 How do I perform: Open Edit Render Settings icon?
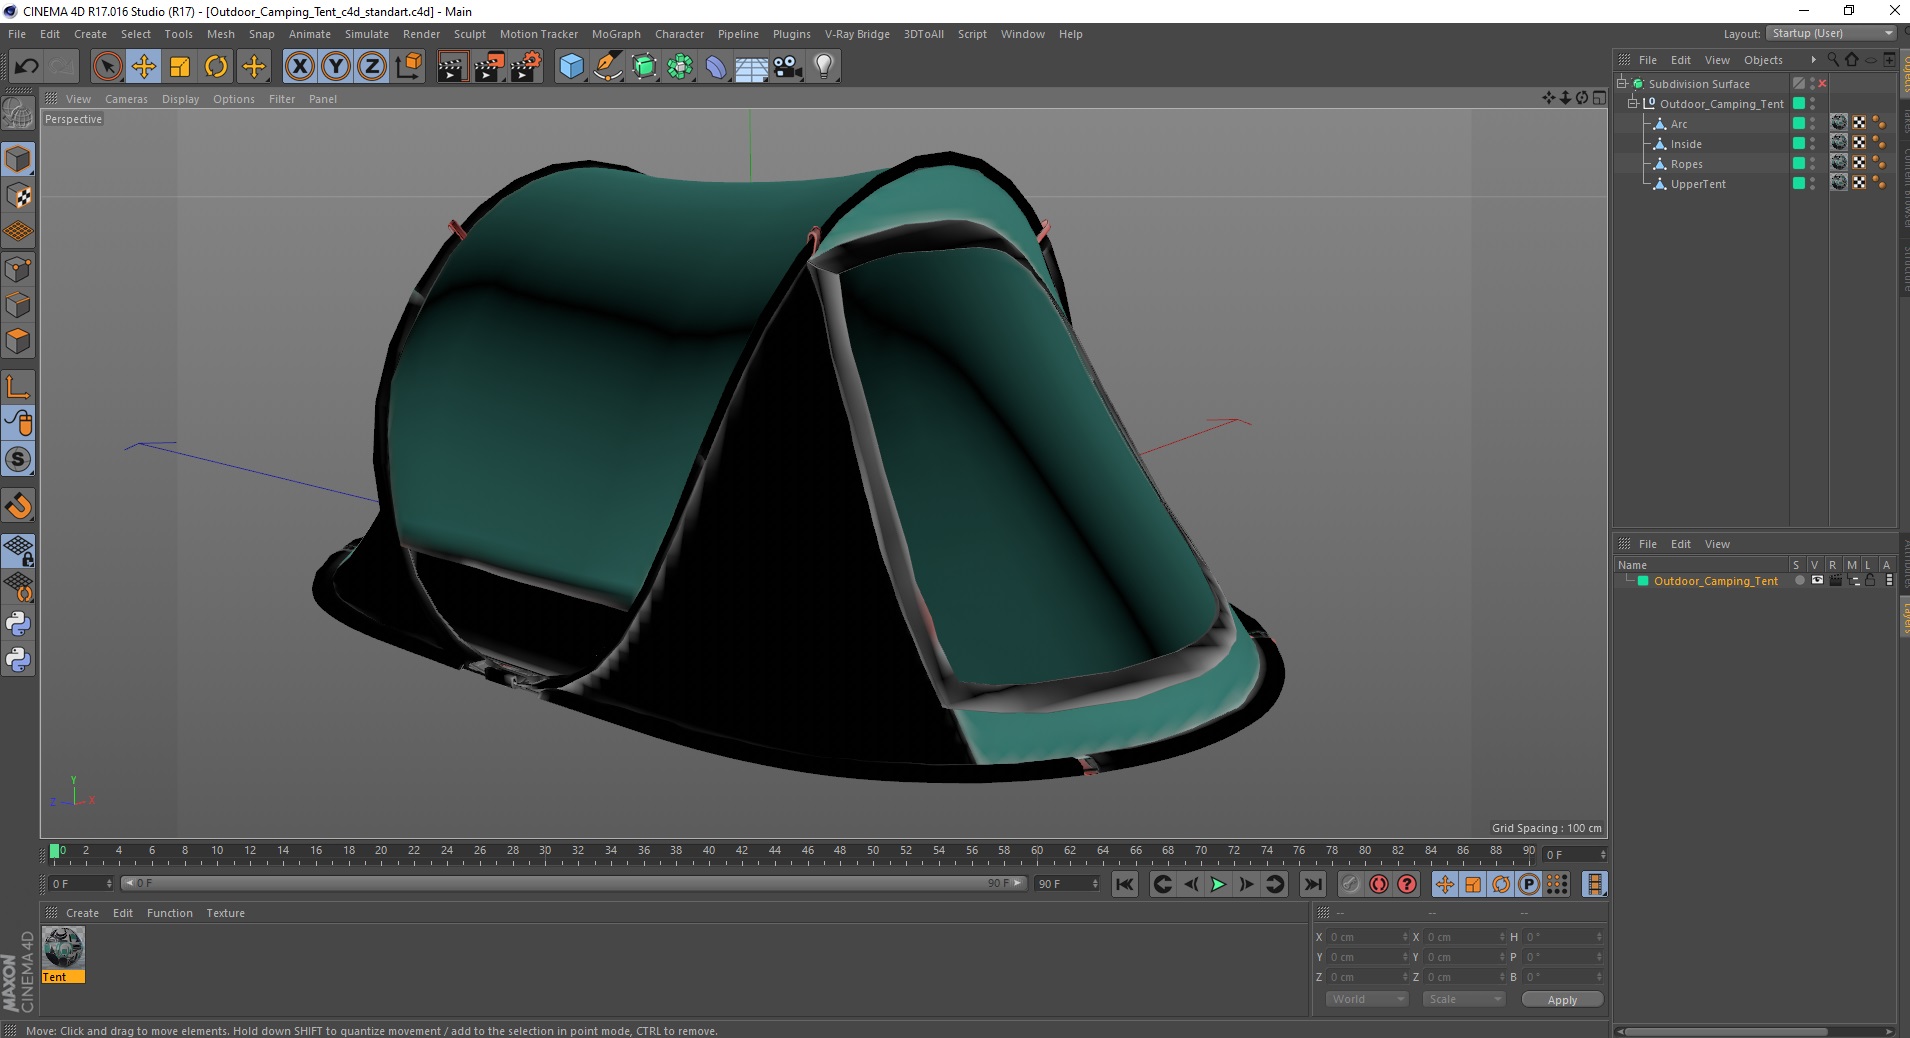[x=526, y=67]
